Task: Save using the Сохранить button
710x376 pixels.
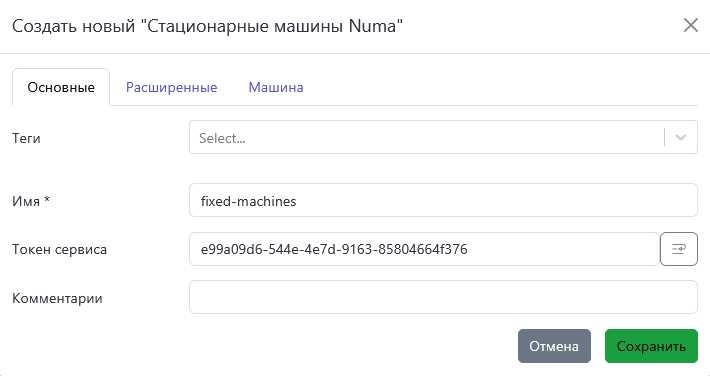Action: (651, 346)
